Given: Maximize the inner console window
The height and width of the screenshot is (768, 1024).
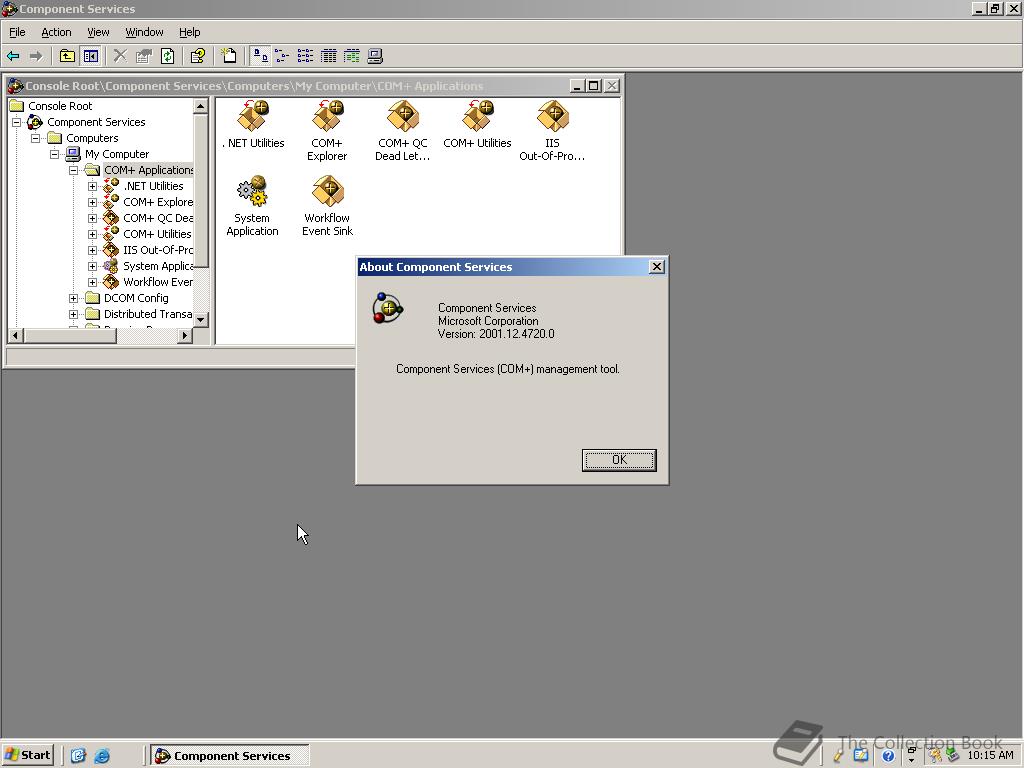Looking at the screenshot, I should point(594,86).
